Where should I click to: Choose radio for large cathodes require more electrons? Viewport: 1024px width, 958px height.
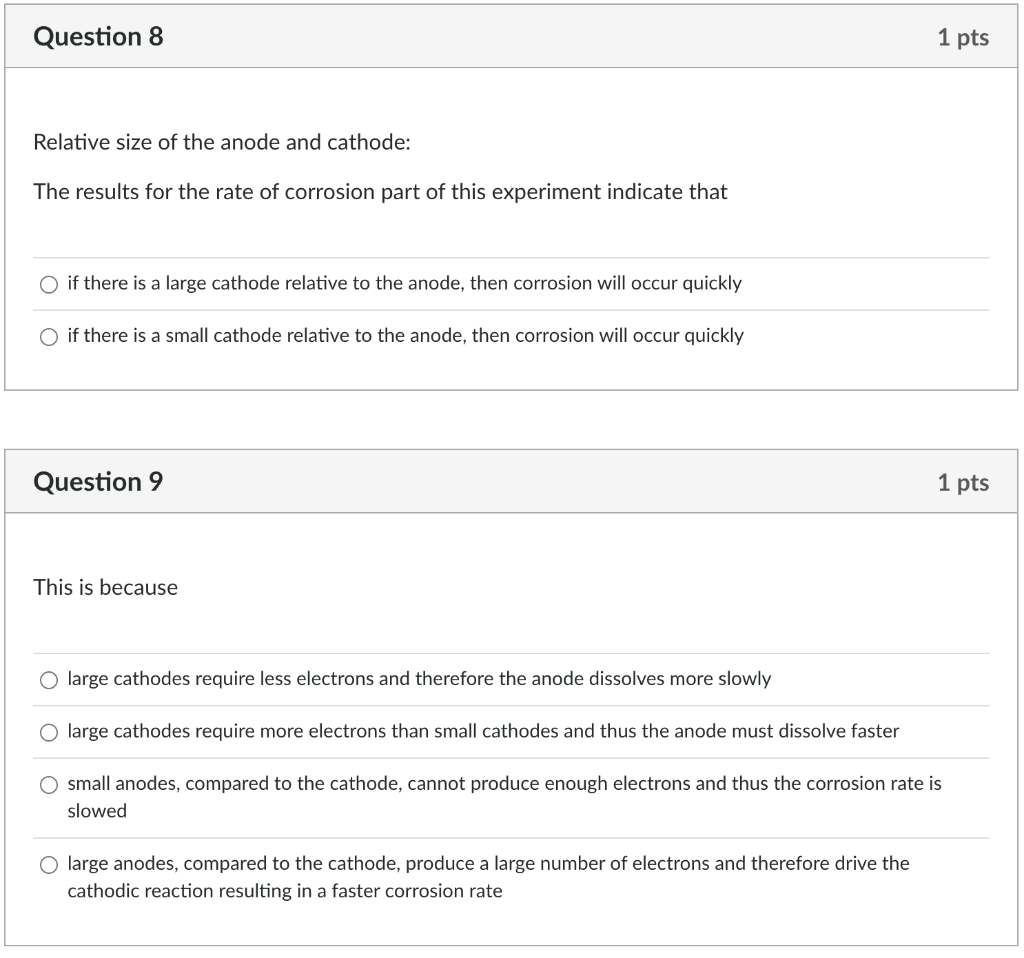tap(49, 733)
